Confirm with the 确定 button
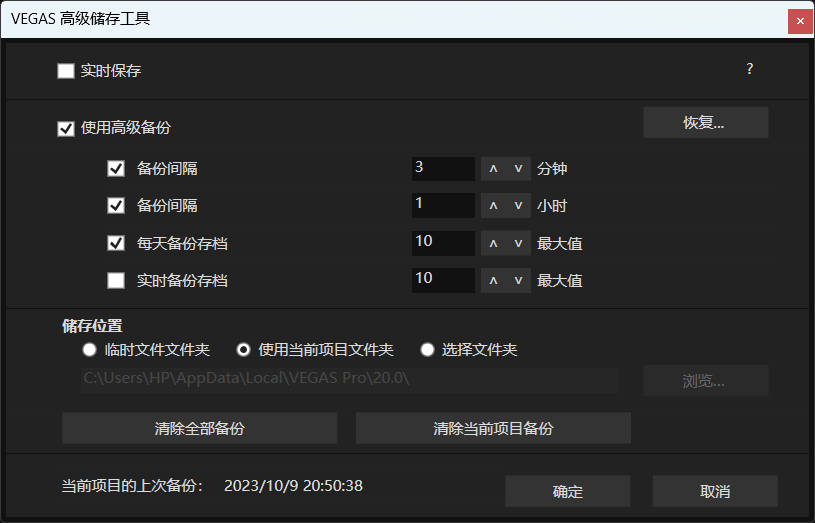The image size is (815, 523). 568,491
